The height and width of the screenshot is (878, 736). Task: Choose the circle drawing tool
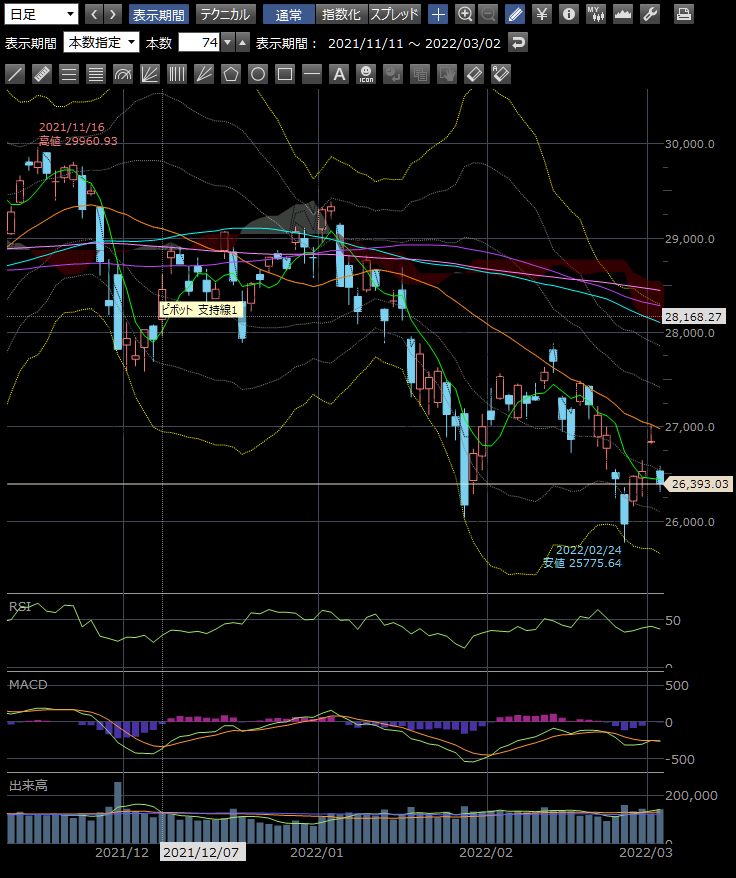coord(258,74)
